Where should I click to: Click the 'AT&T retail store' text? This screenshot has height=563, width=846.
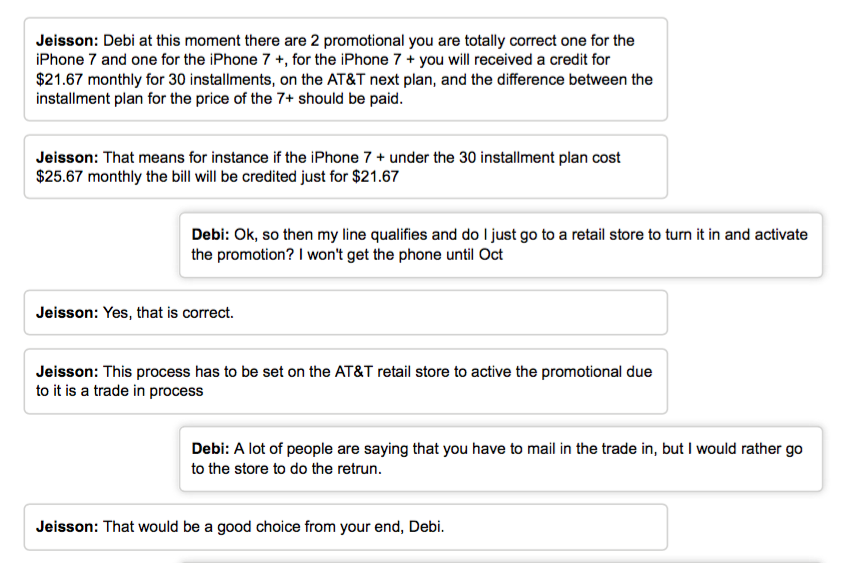(x=392, y=371)
